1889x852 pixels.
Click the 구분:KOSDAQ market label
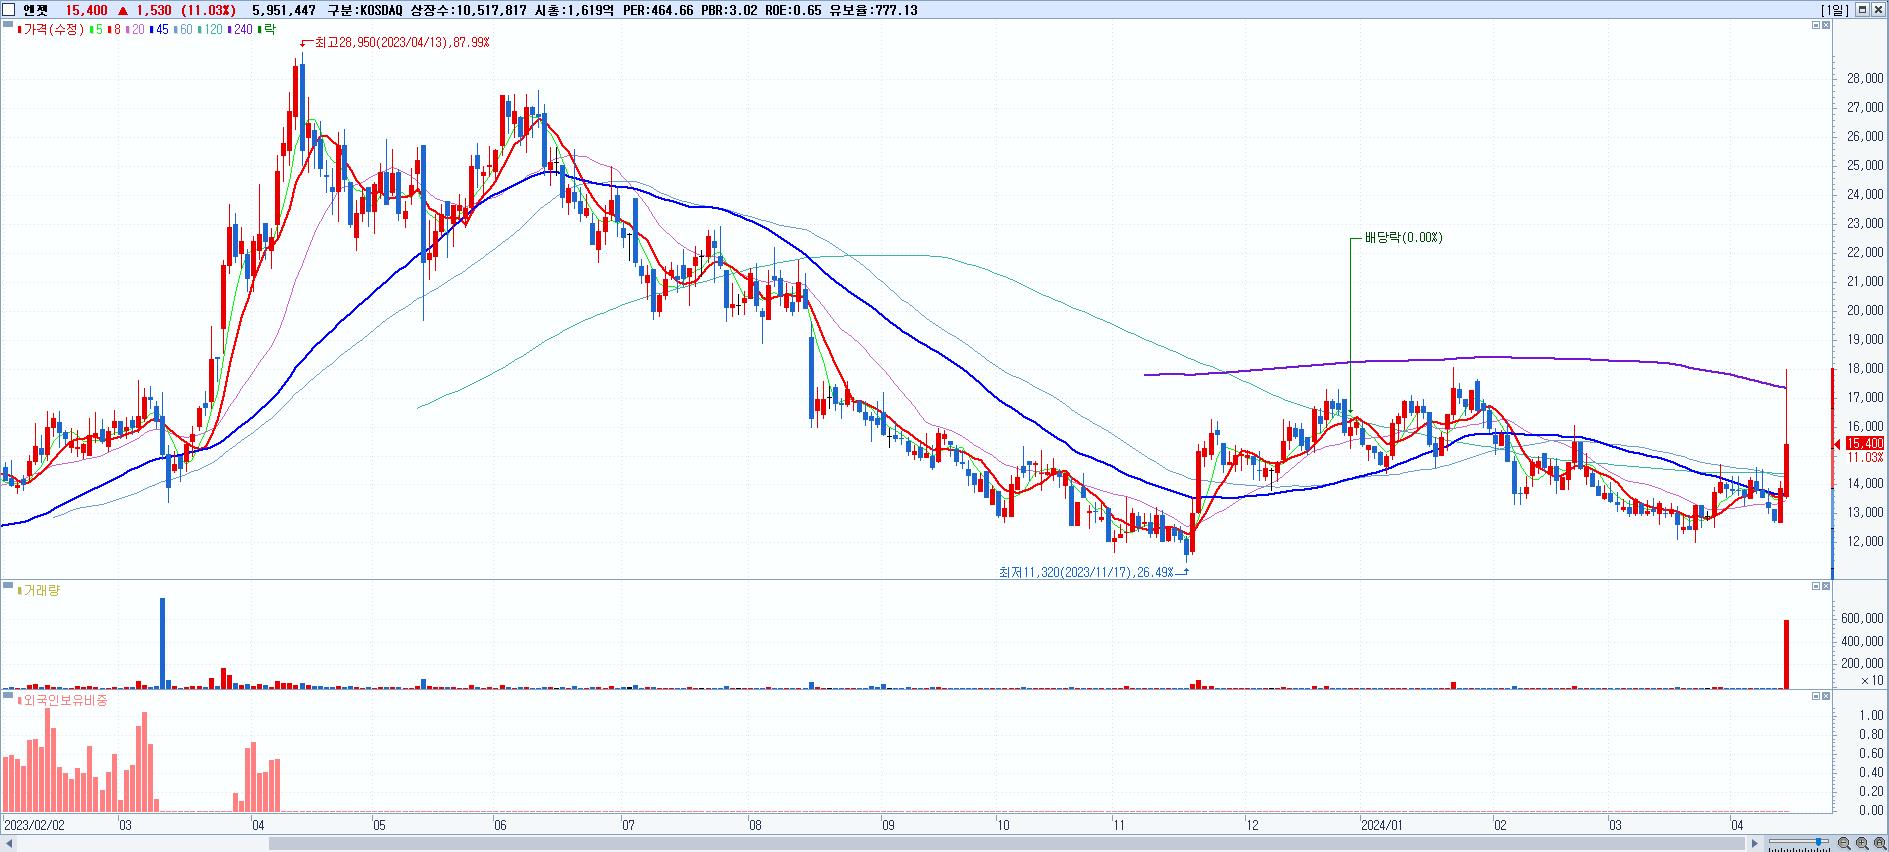364,10
